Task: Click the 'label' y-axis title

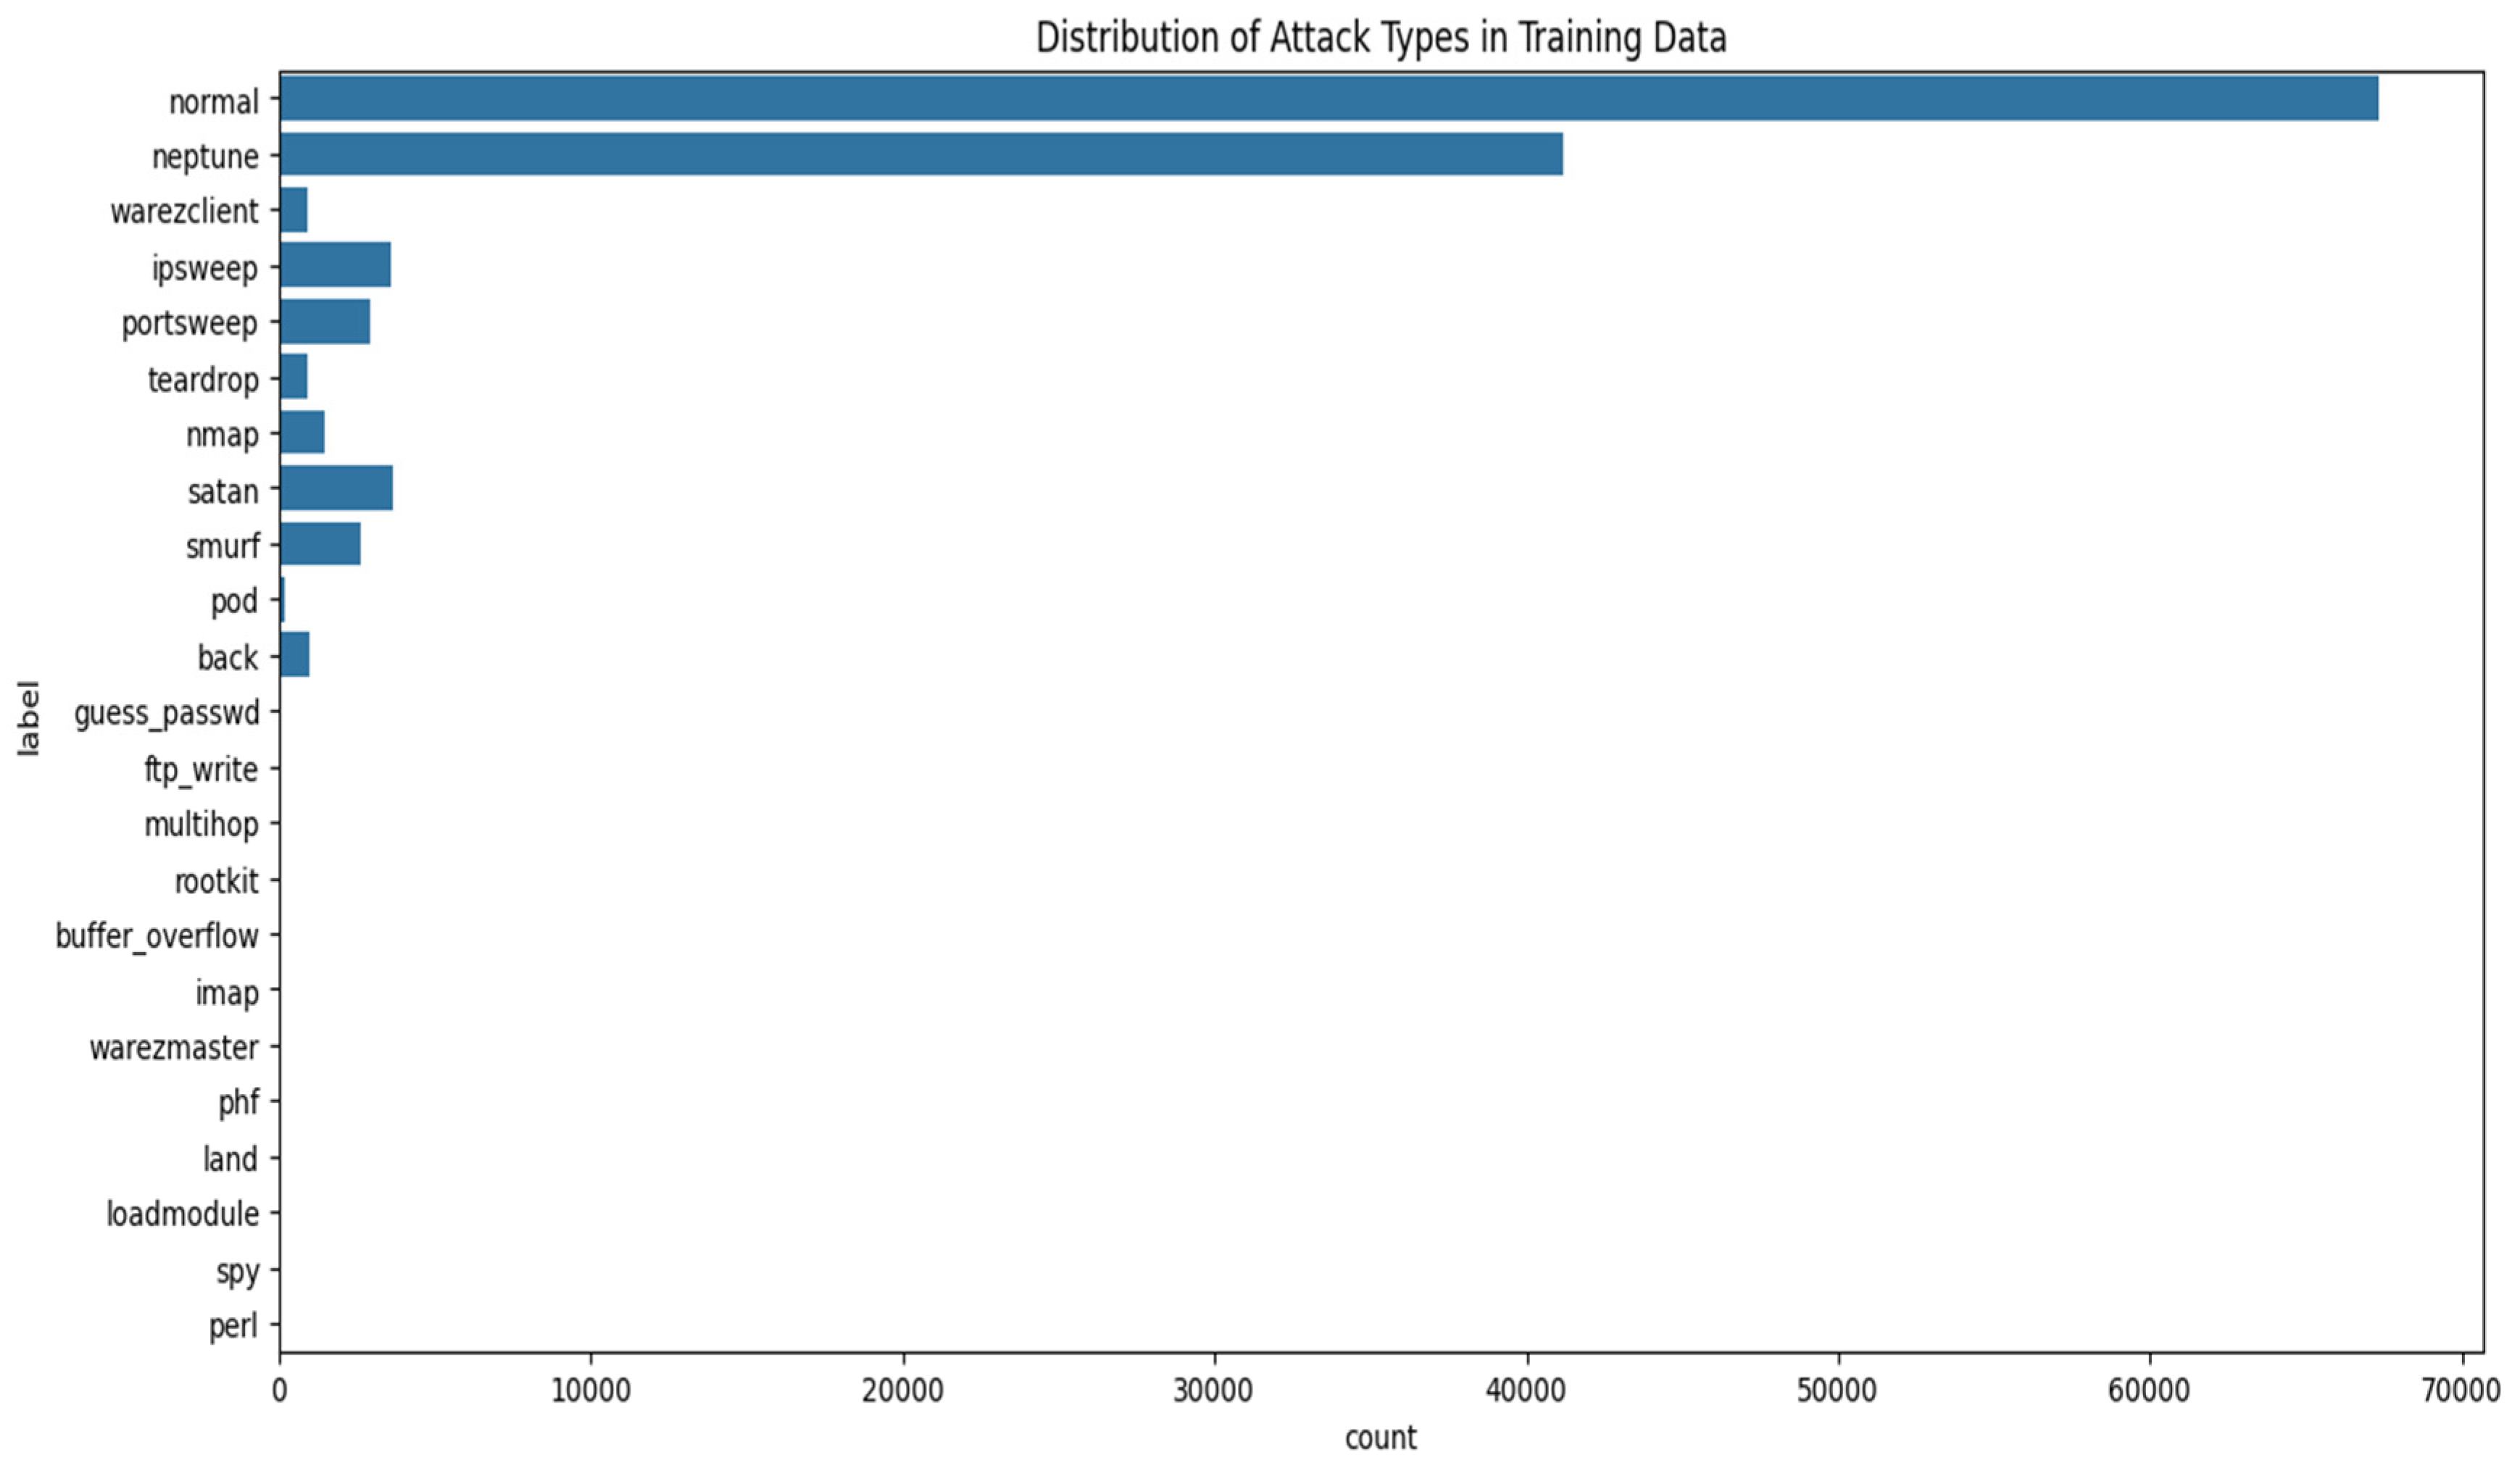Action: coord(29,718)
